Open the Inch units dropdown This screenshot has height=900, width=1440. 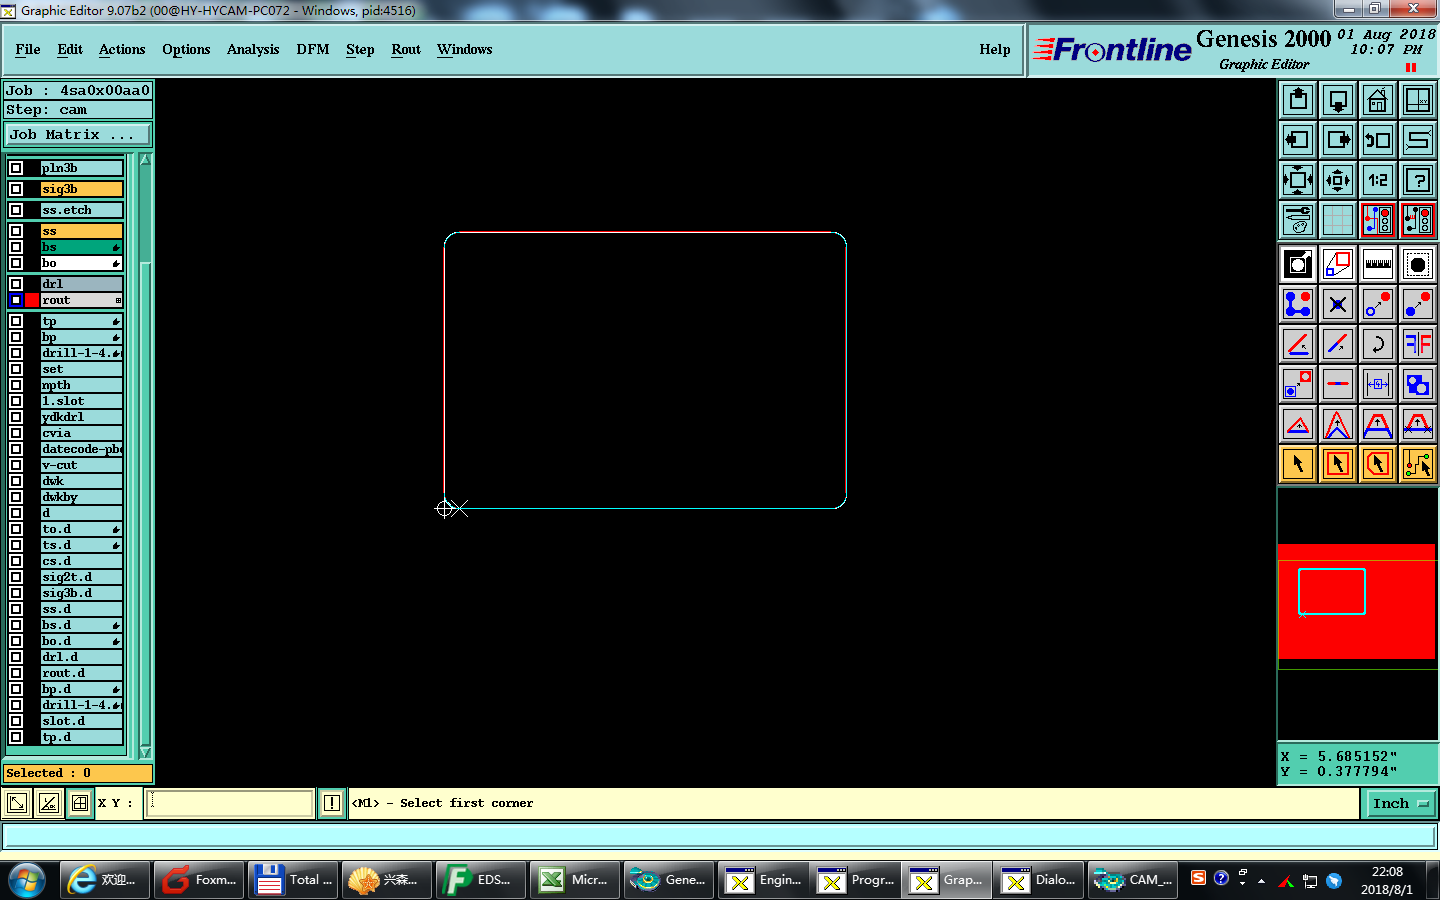[1399, 803]
